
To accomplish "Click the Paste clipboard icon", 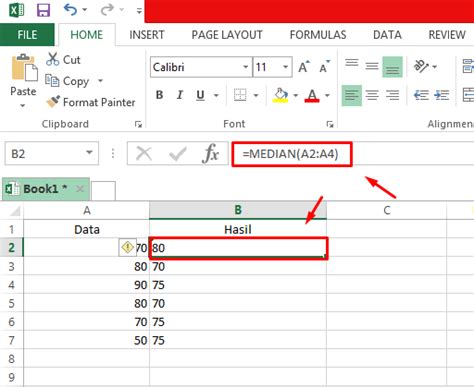I will click(24, 68).
